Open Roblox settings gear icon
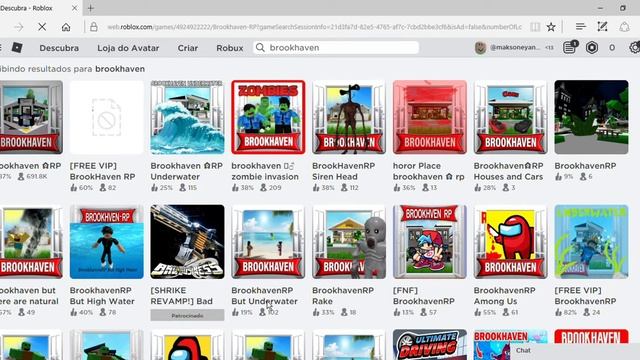The width and height of the screenshot is (640, 360). coord(635,48)
